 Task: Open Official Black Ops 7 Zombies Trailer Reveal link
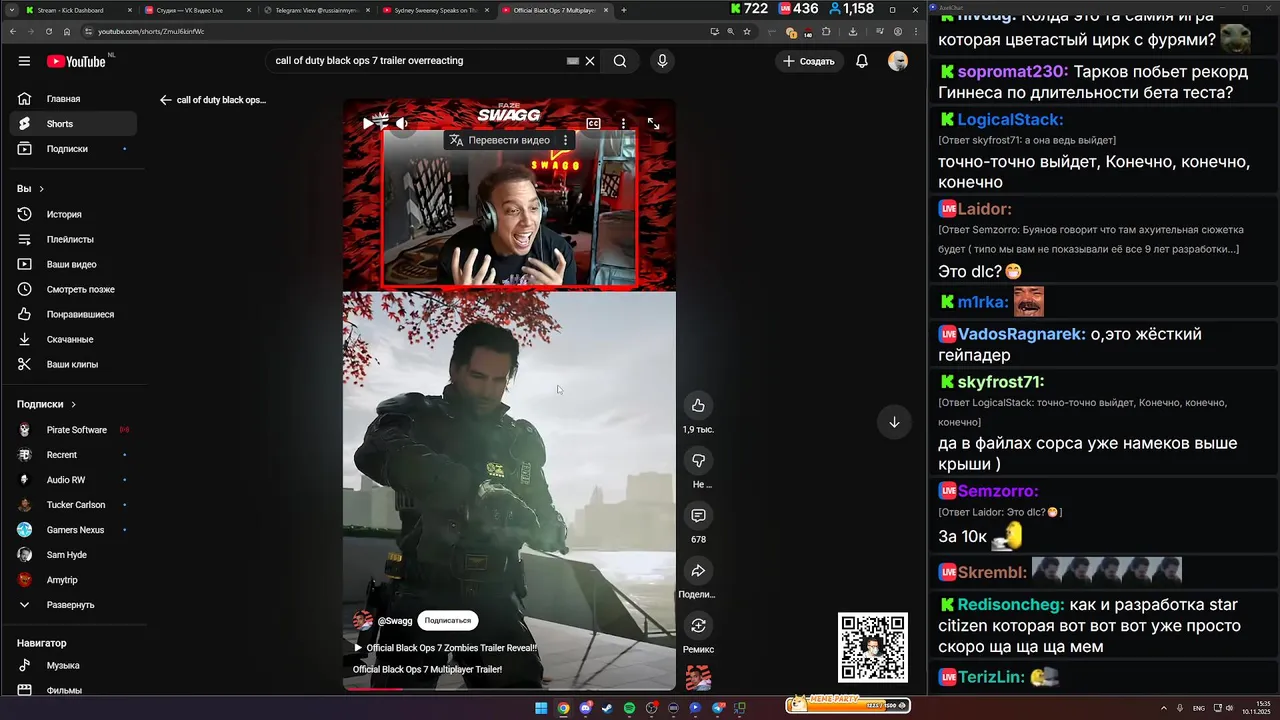445,648
